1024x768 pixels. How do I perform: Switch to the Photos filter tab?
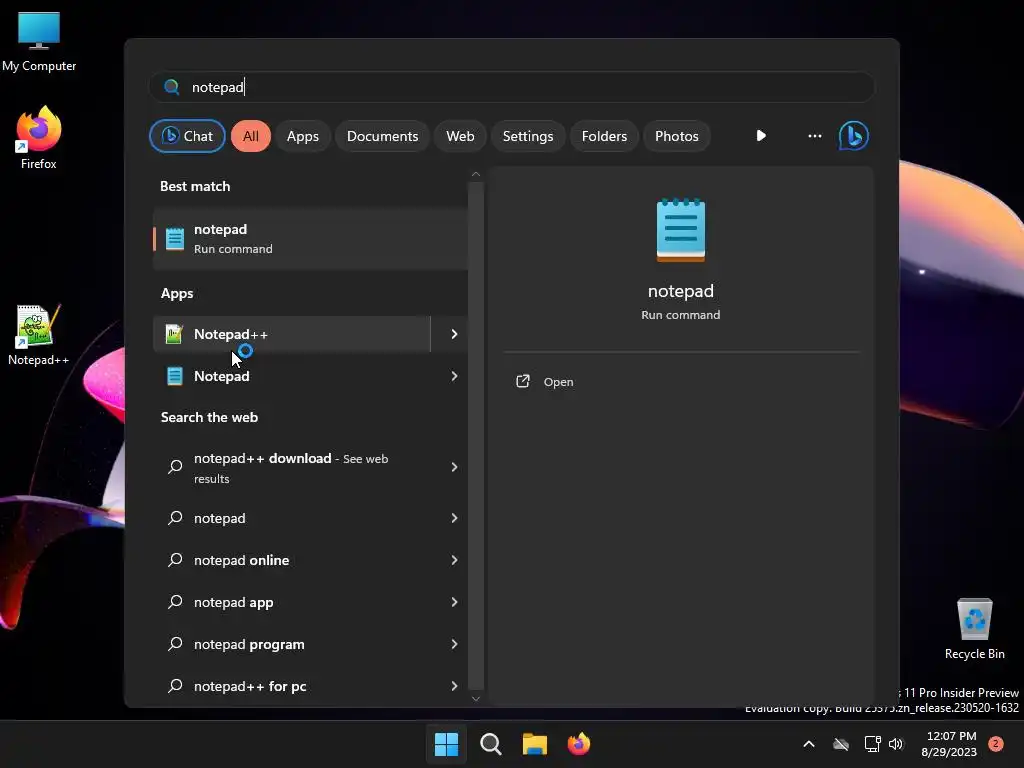pyautogui.click(x=677, y=136)
